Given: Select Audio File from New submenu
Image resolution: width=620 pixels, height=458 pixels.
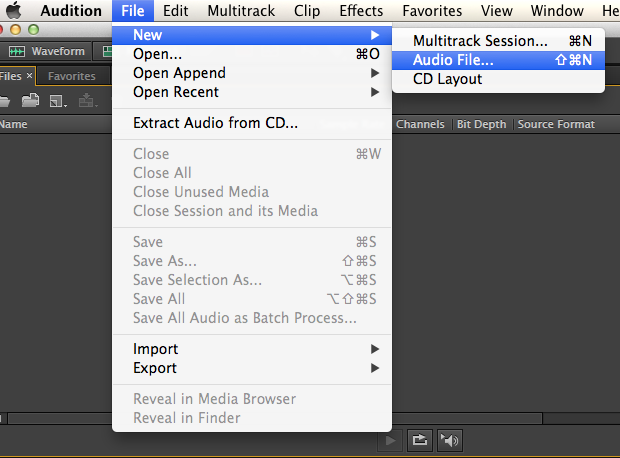Looking at the screenshot, I should point(453,60).
